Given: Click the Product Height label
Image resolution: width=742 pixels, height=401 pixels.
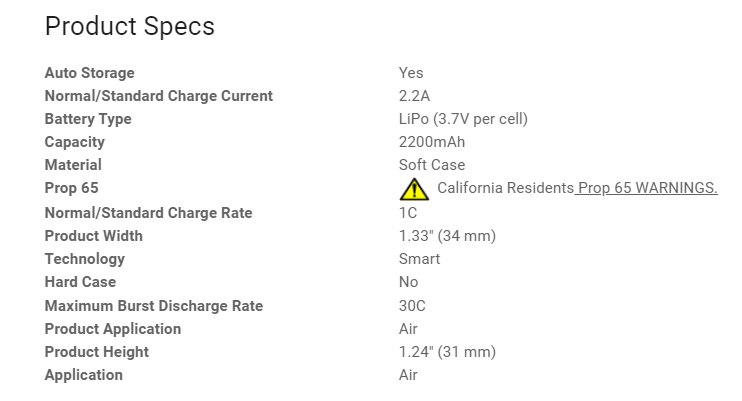Looking at the screenshot, I should point(97,352).
